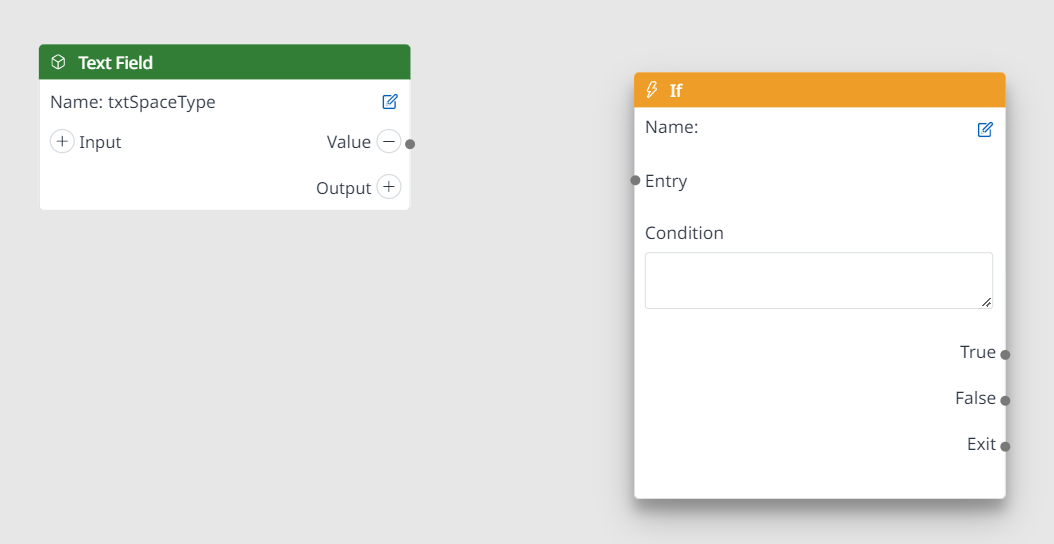Select the Exit output connector dot

[1005, 446]
